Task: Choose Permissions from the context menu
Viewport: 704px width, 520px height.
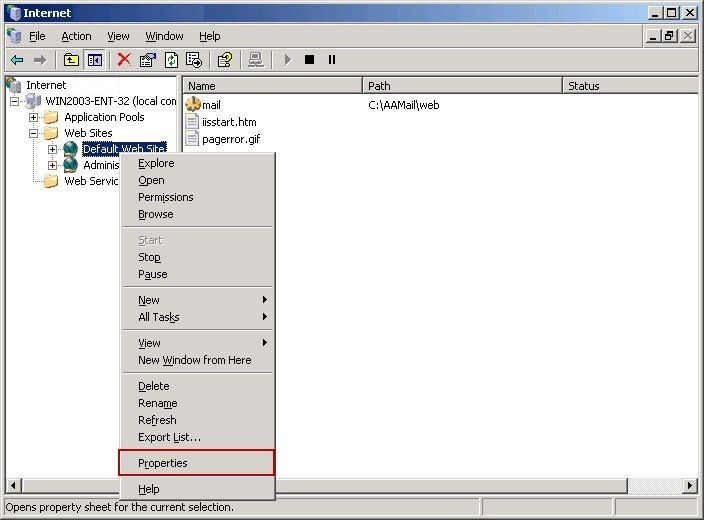Action: click(198, 198)
